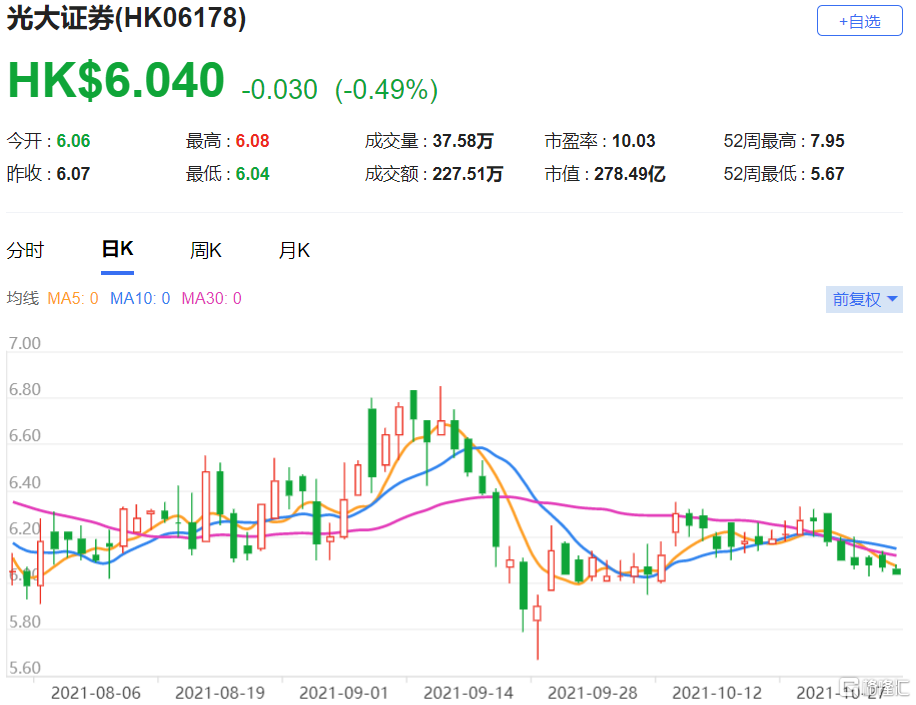Click the current price HK$6.040

[116, 80]
